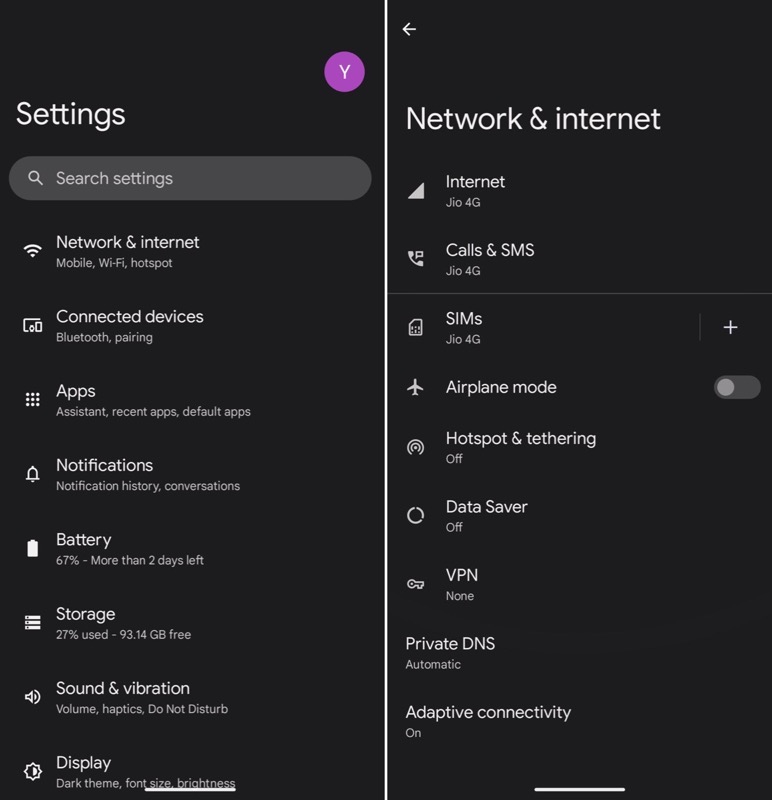Tap the Wi-Fi icon for Network & internet
Viewport: 772px width, 800px height.
(33, 251)
